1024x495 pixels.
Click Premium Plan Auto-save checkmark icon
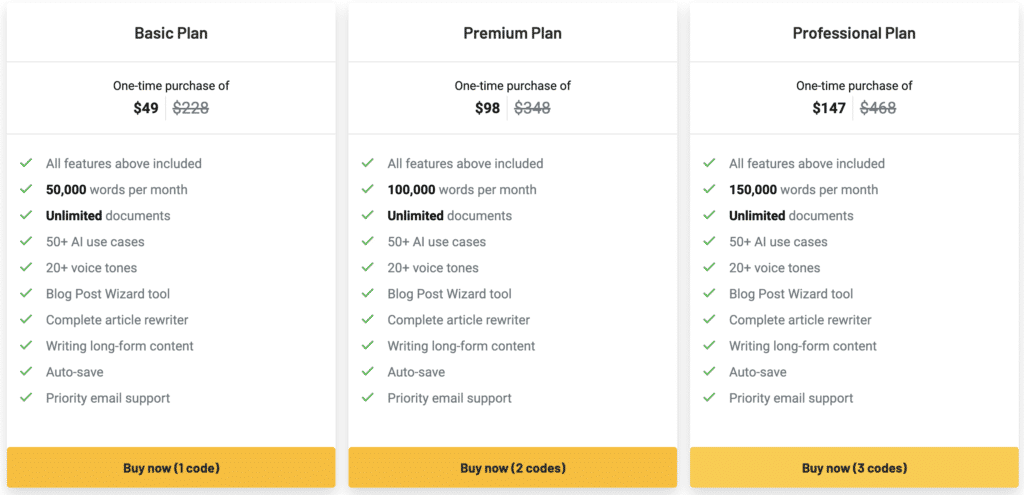[x=367, y=372]
